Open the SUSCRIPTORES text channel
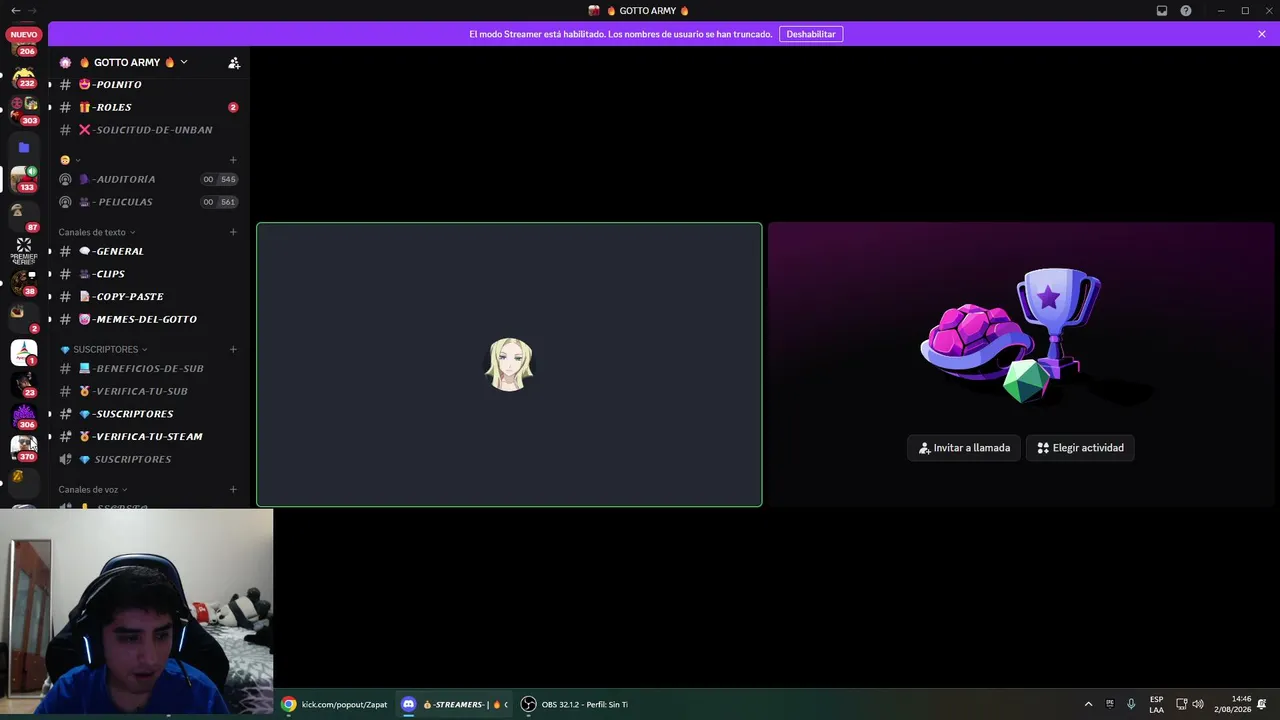Image resolution: width=1280 pixels, height=720 pixels. [146, 414]
